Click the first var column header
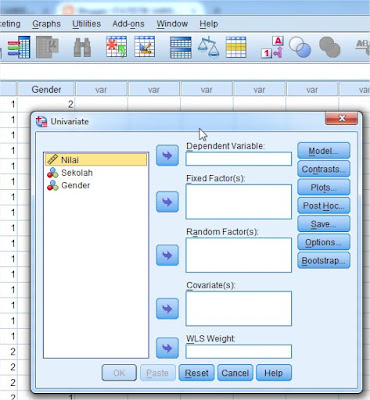 pyautogui.click(x=101, y=90)
